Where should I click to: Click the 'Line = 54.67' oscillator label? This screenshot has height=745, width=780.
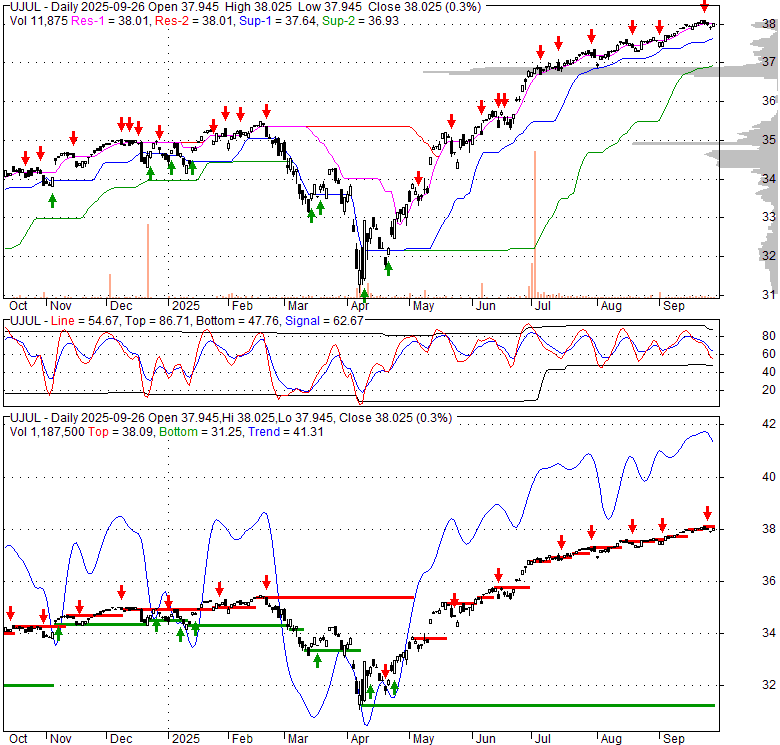[x=85, y=321]
